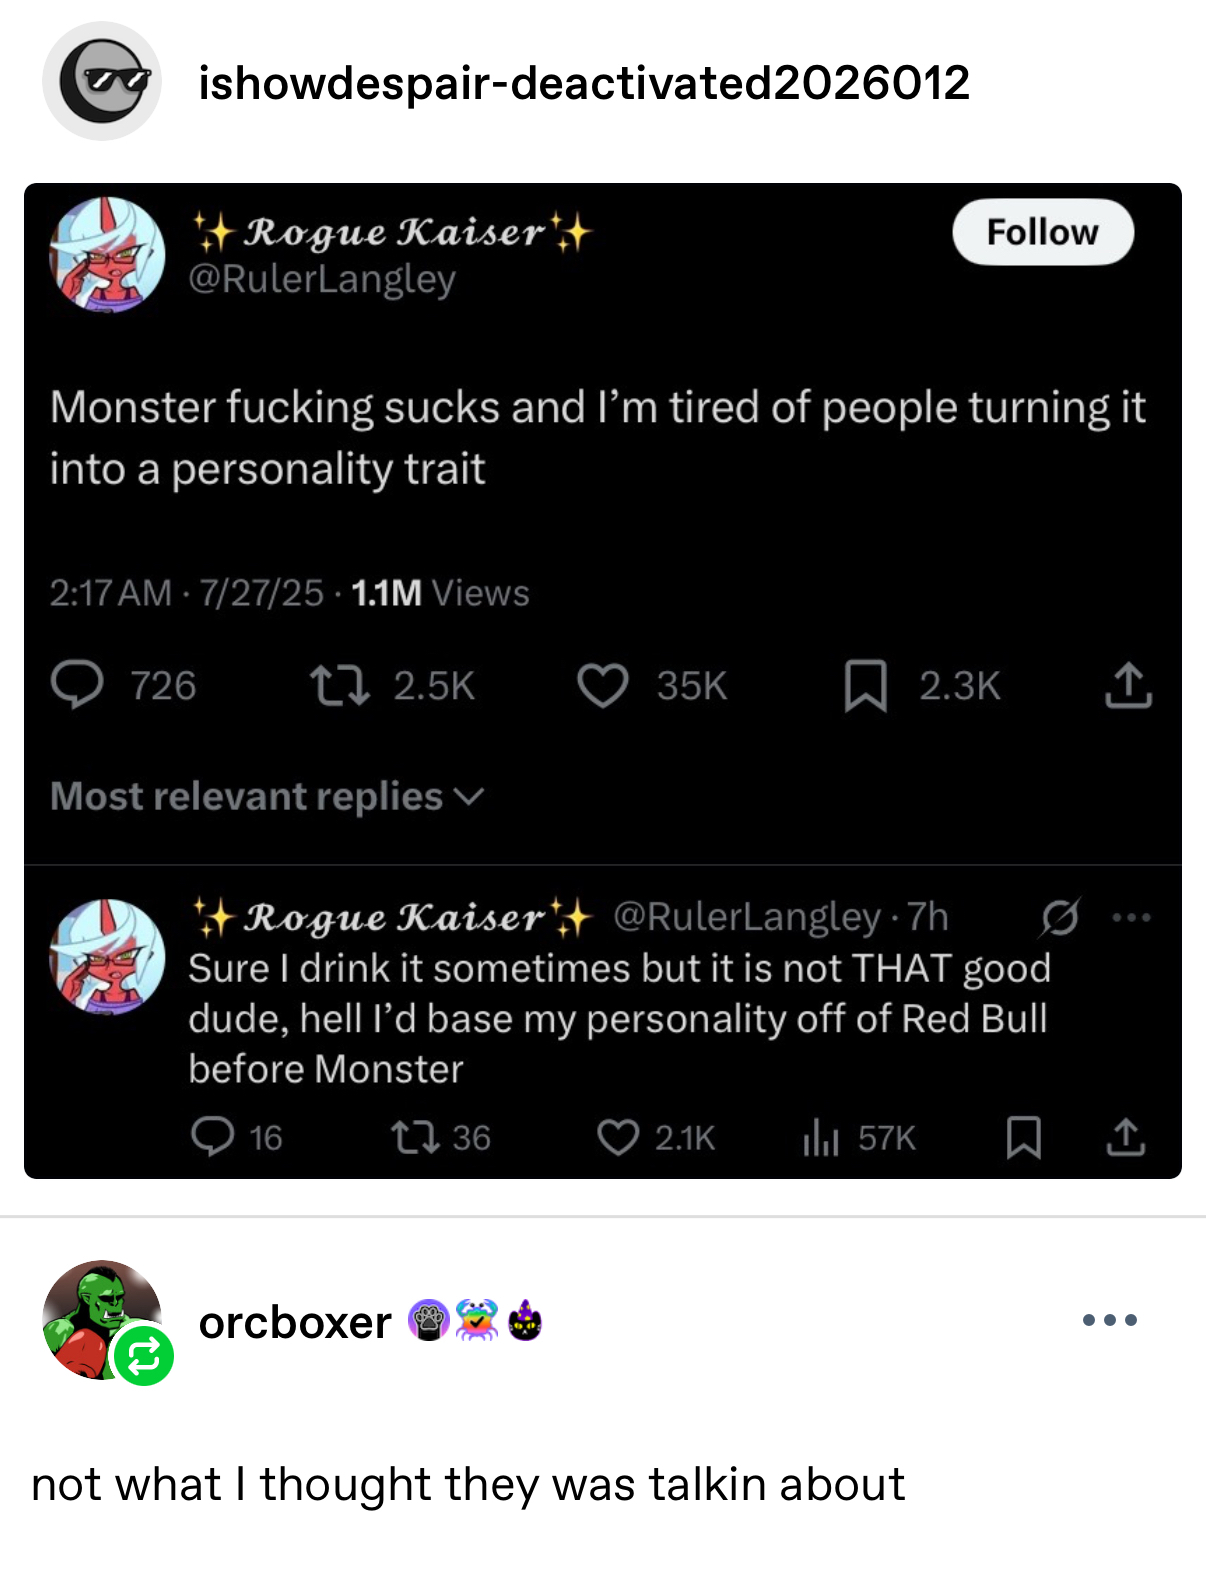Click orcboxer's green orc avatar

(100, 1318)
